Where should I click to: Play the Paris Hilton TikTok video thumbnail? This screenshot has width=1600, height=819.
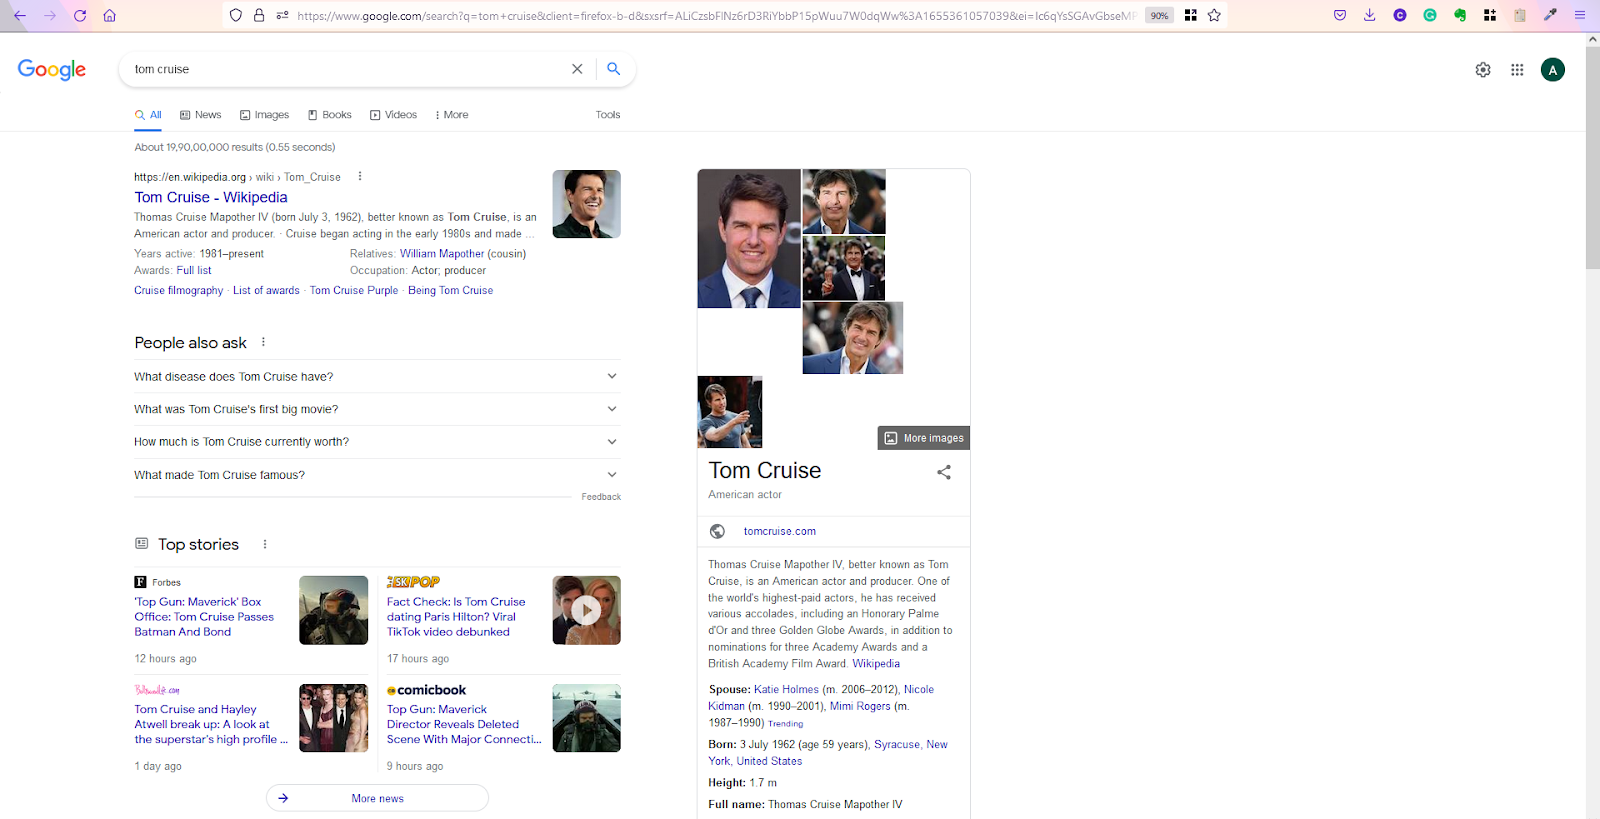point(586,610)
